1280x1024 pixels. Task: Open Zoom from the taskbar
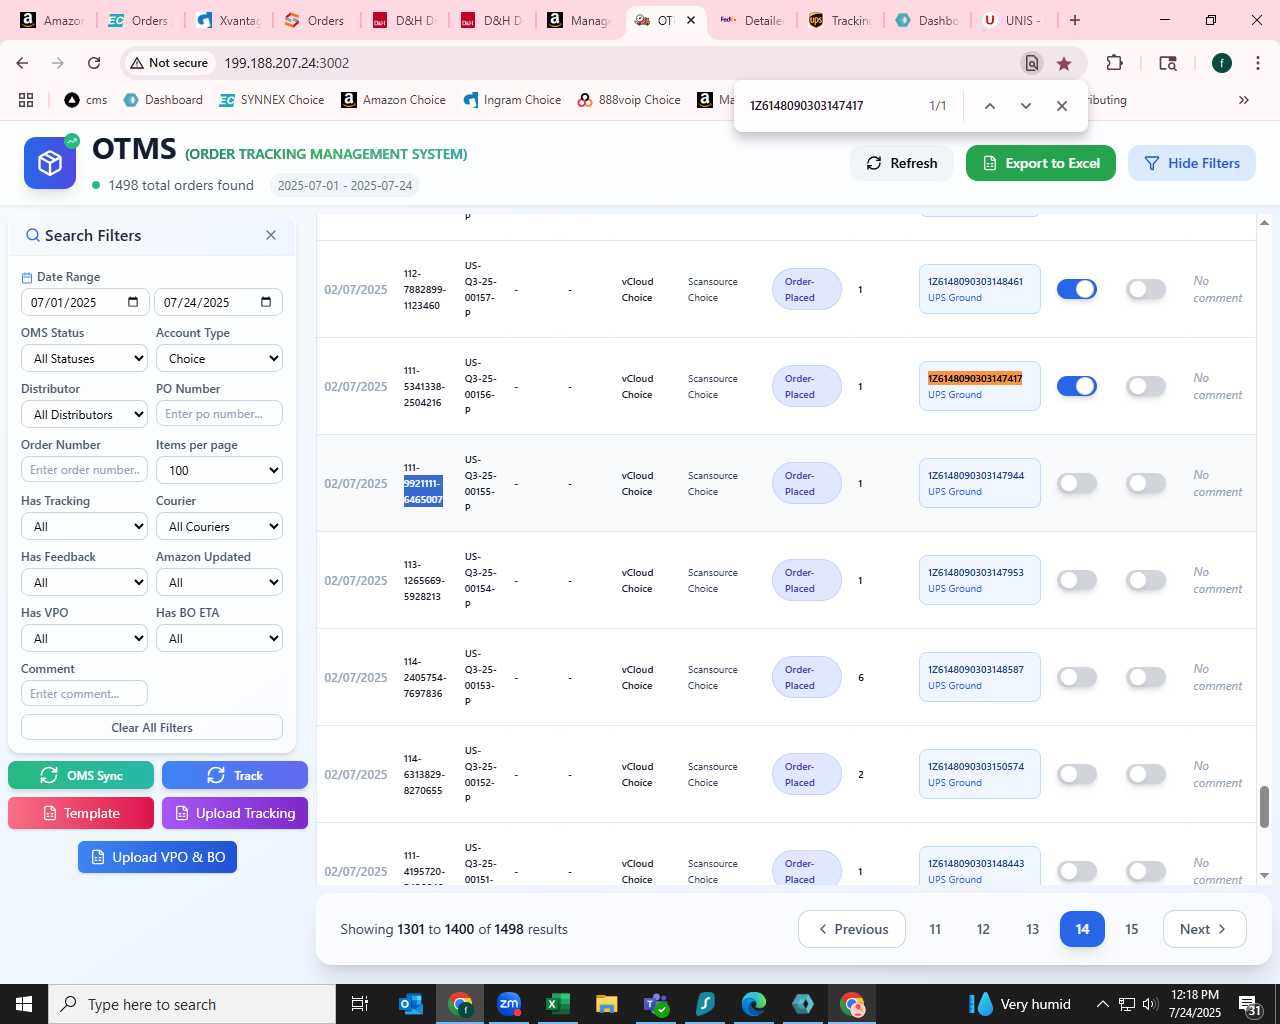pos(509,1004)
